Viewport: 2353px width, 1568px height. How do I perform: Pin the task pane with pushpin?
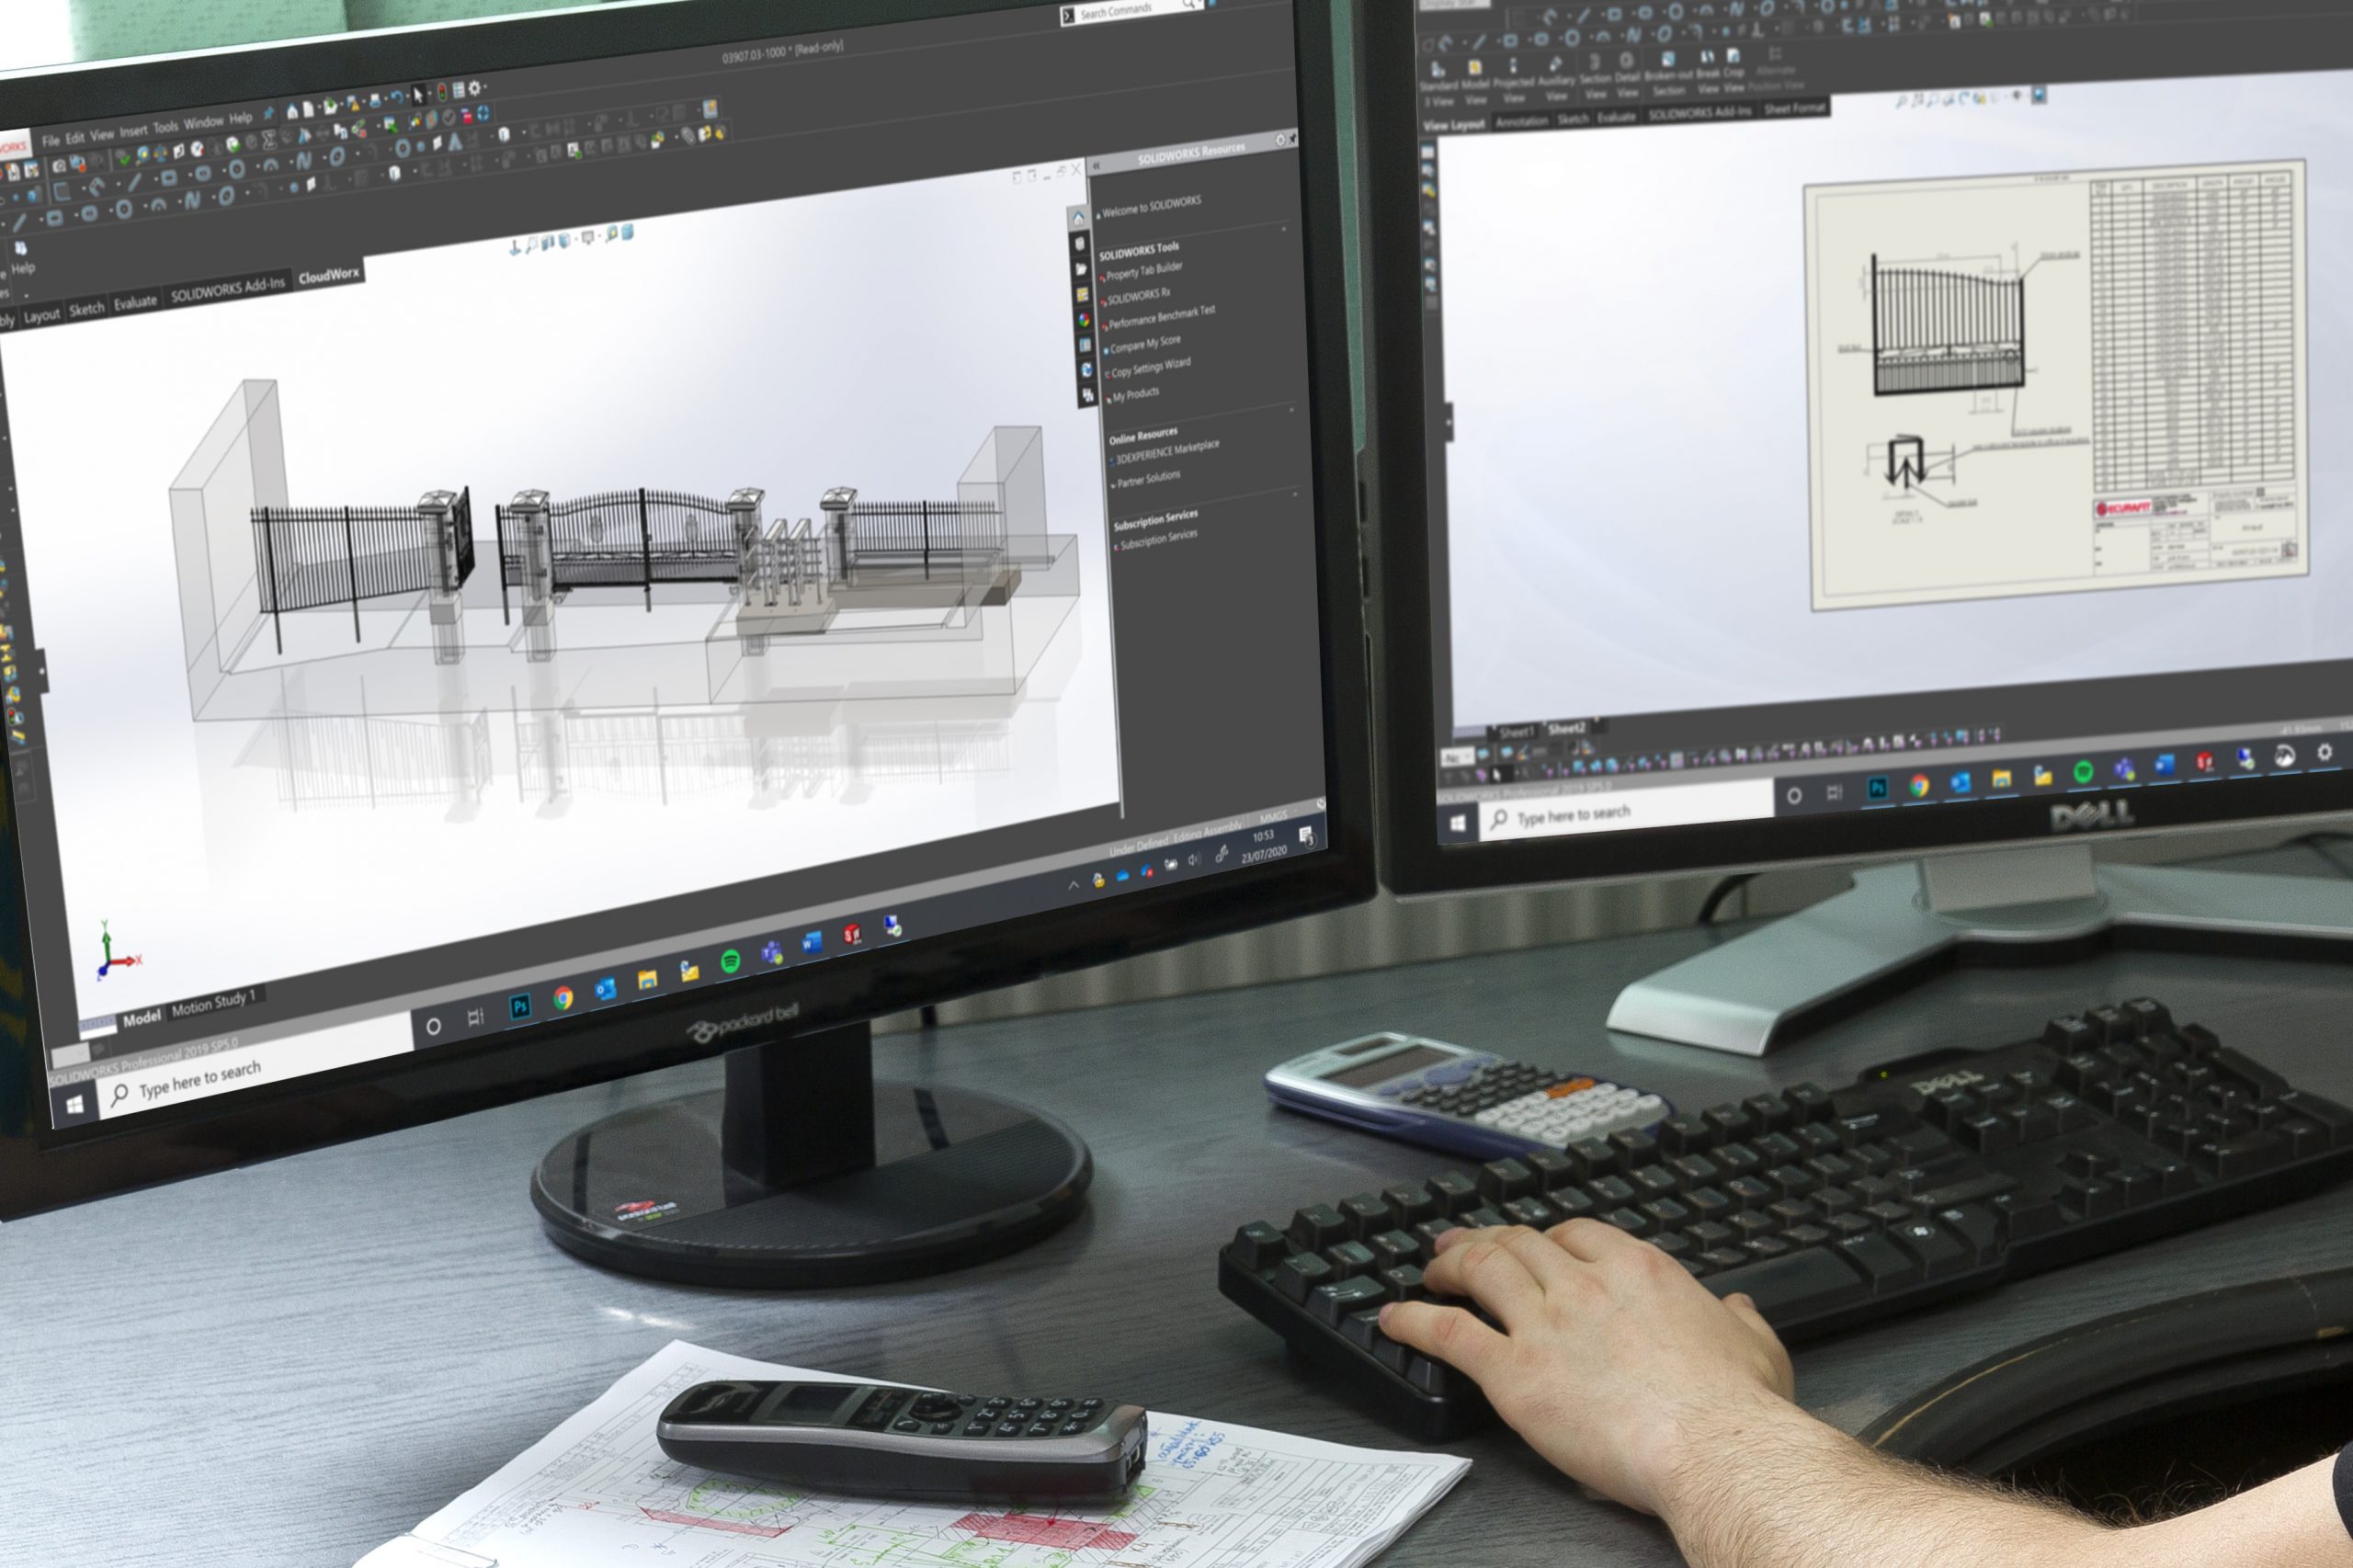point(1293,138)
